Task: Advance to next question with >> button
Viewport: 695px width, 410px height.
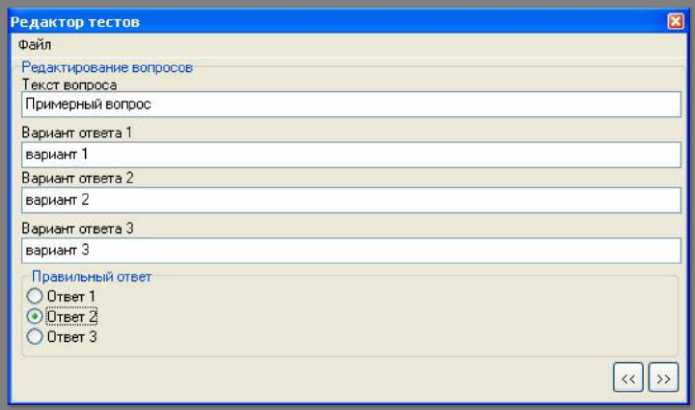Action: pyautogui.click(x=663, y=378)
